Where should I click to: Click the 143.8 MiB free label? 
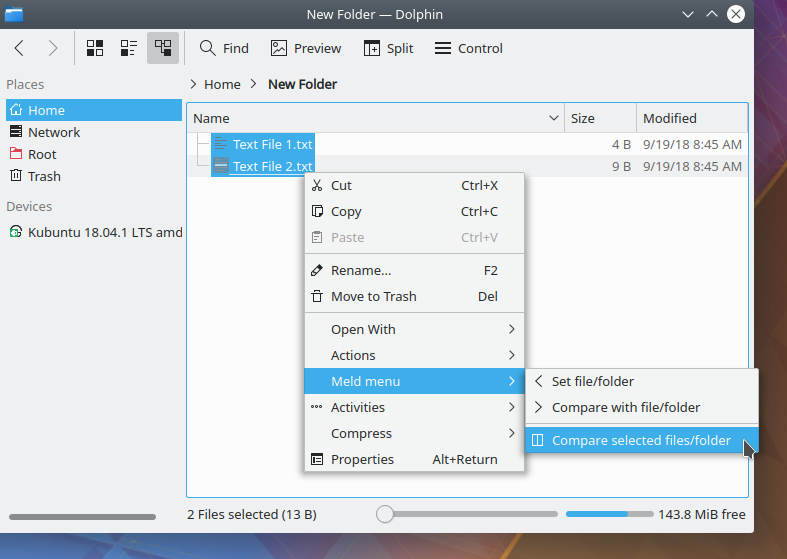[x=702, y=514]
